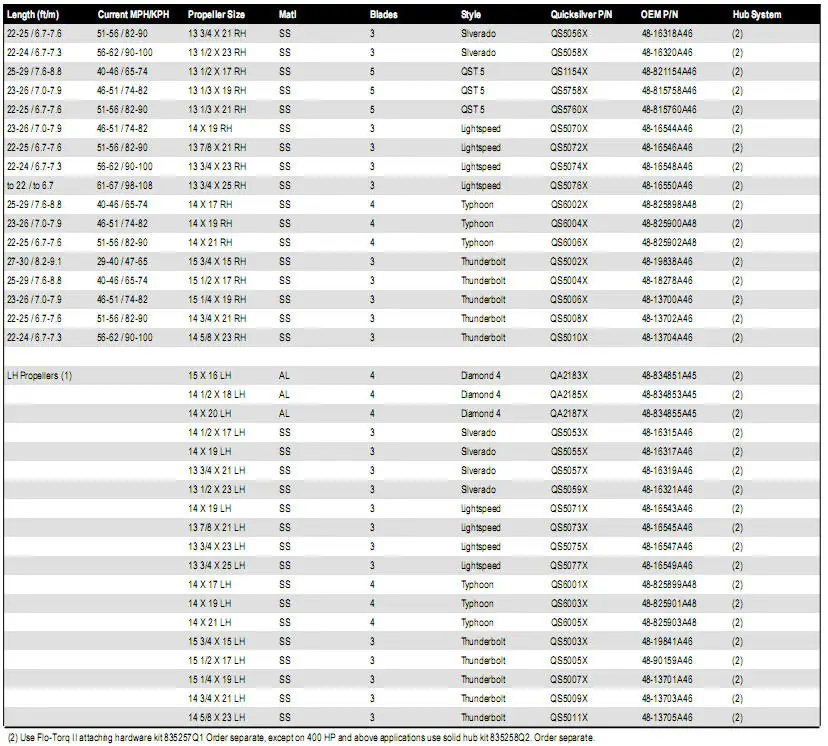The image size is (828, 746).
Task: Click the 'LH Propellers (1)' label
Action: coord(39,376)
